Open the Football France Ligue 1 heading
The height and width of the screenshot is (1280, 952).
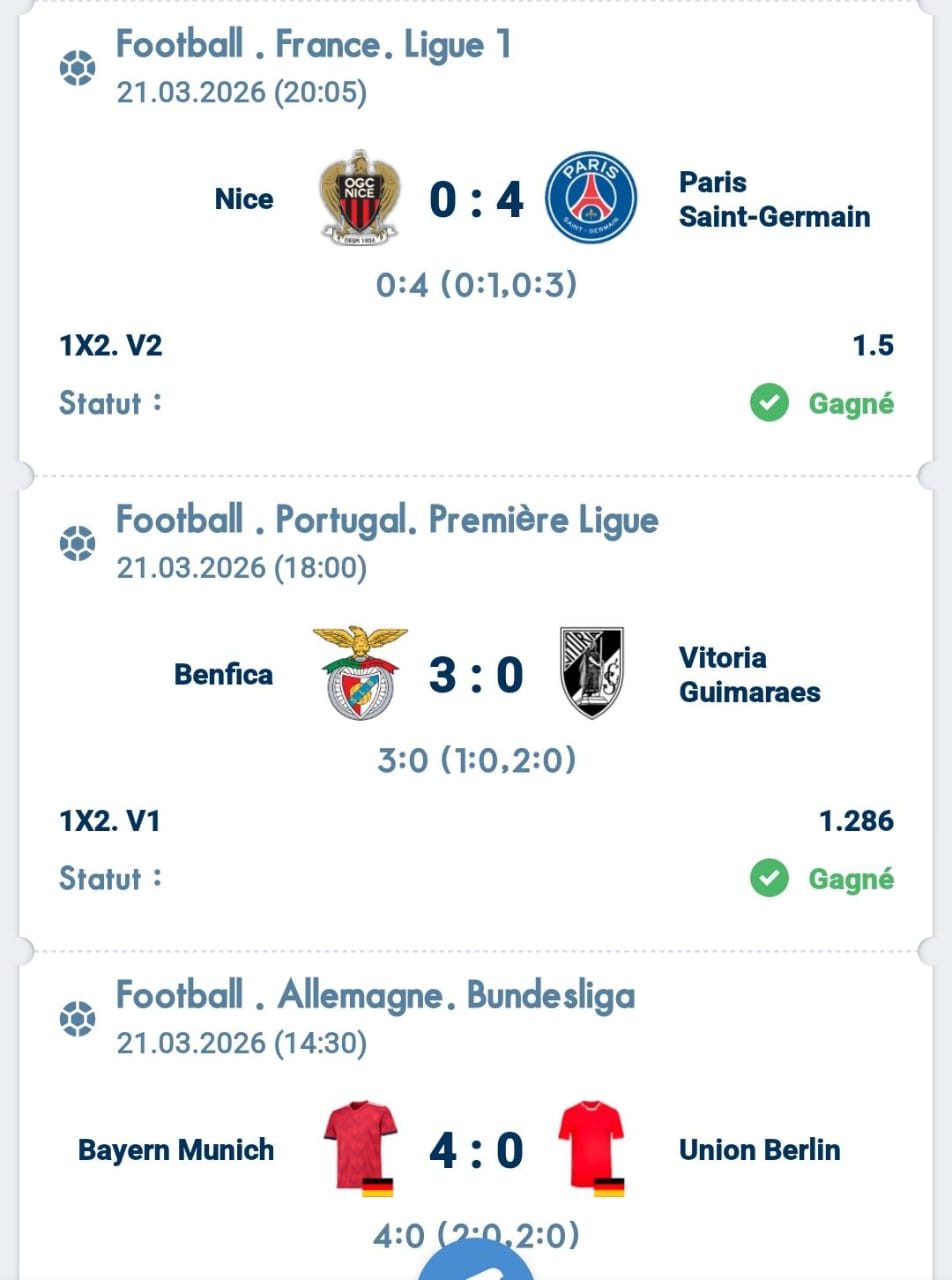pos(314,45)
